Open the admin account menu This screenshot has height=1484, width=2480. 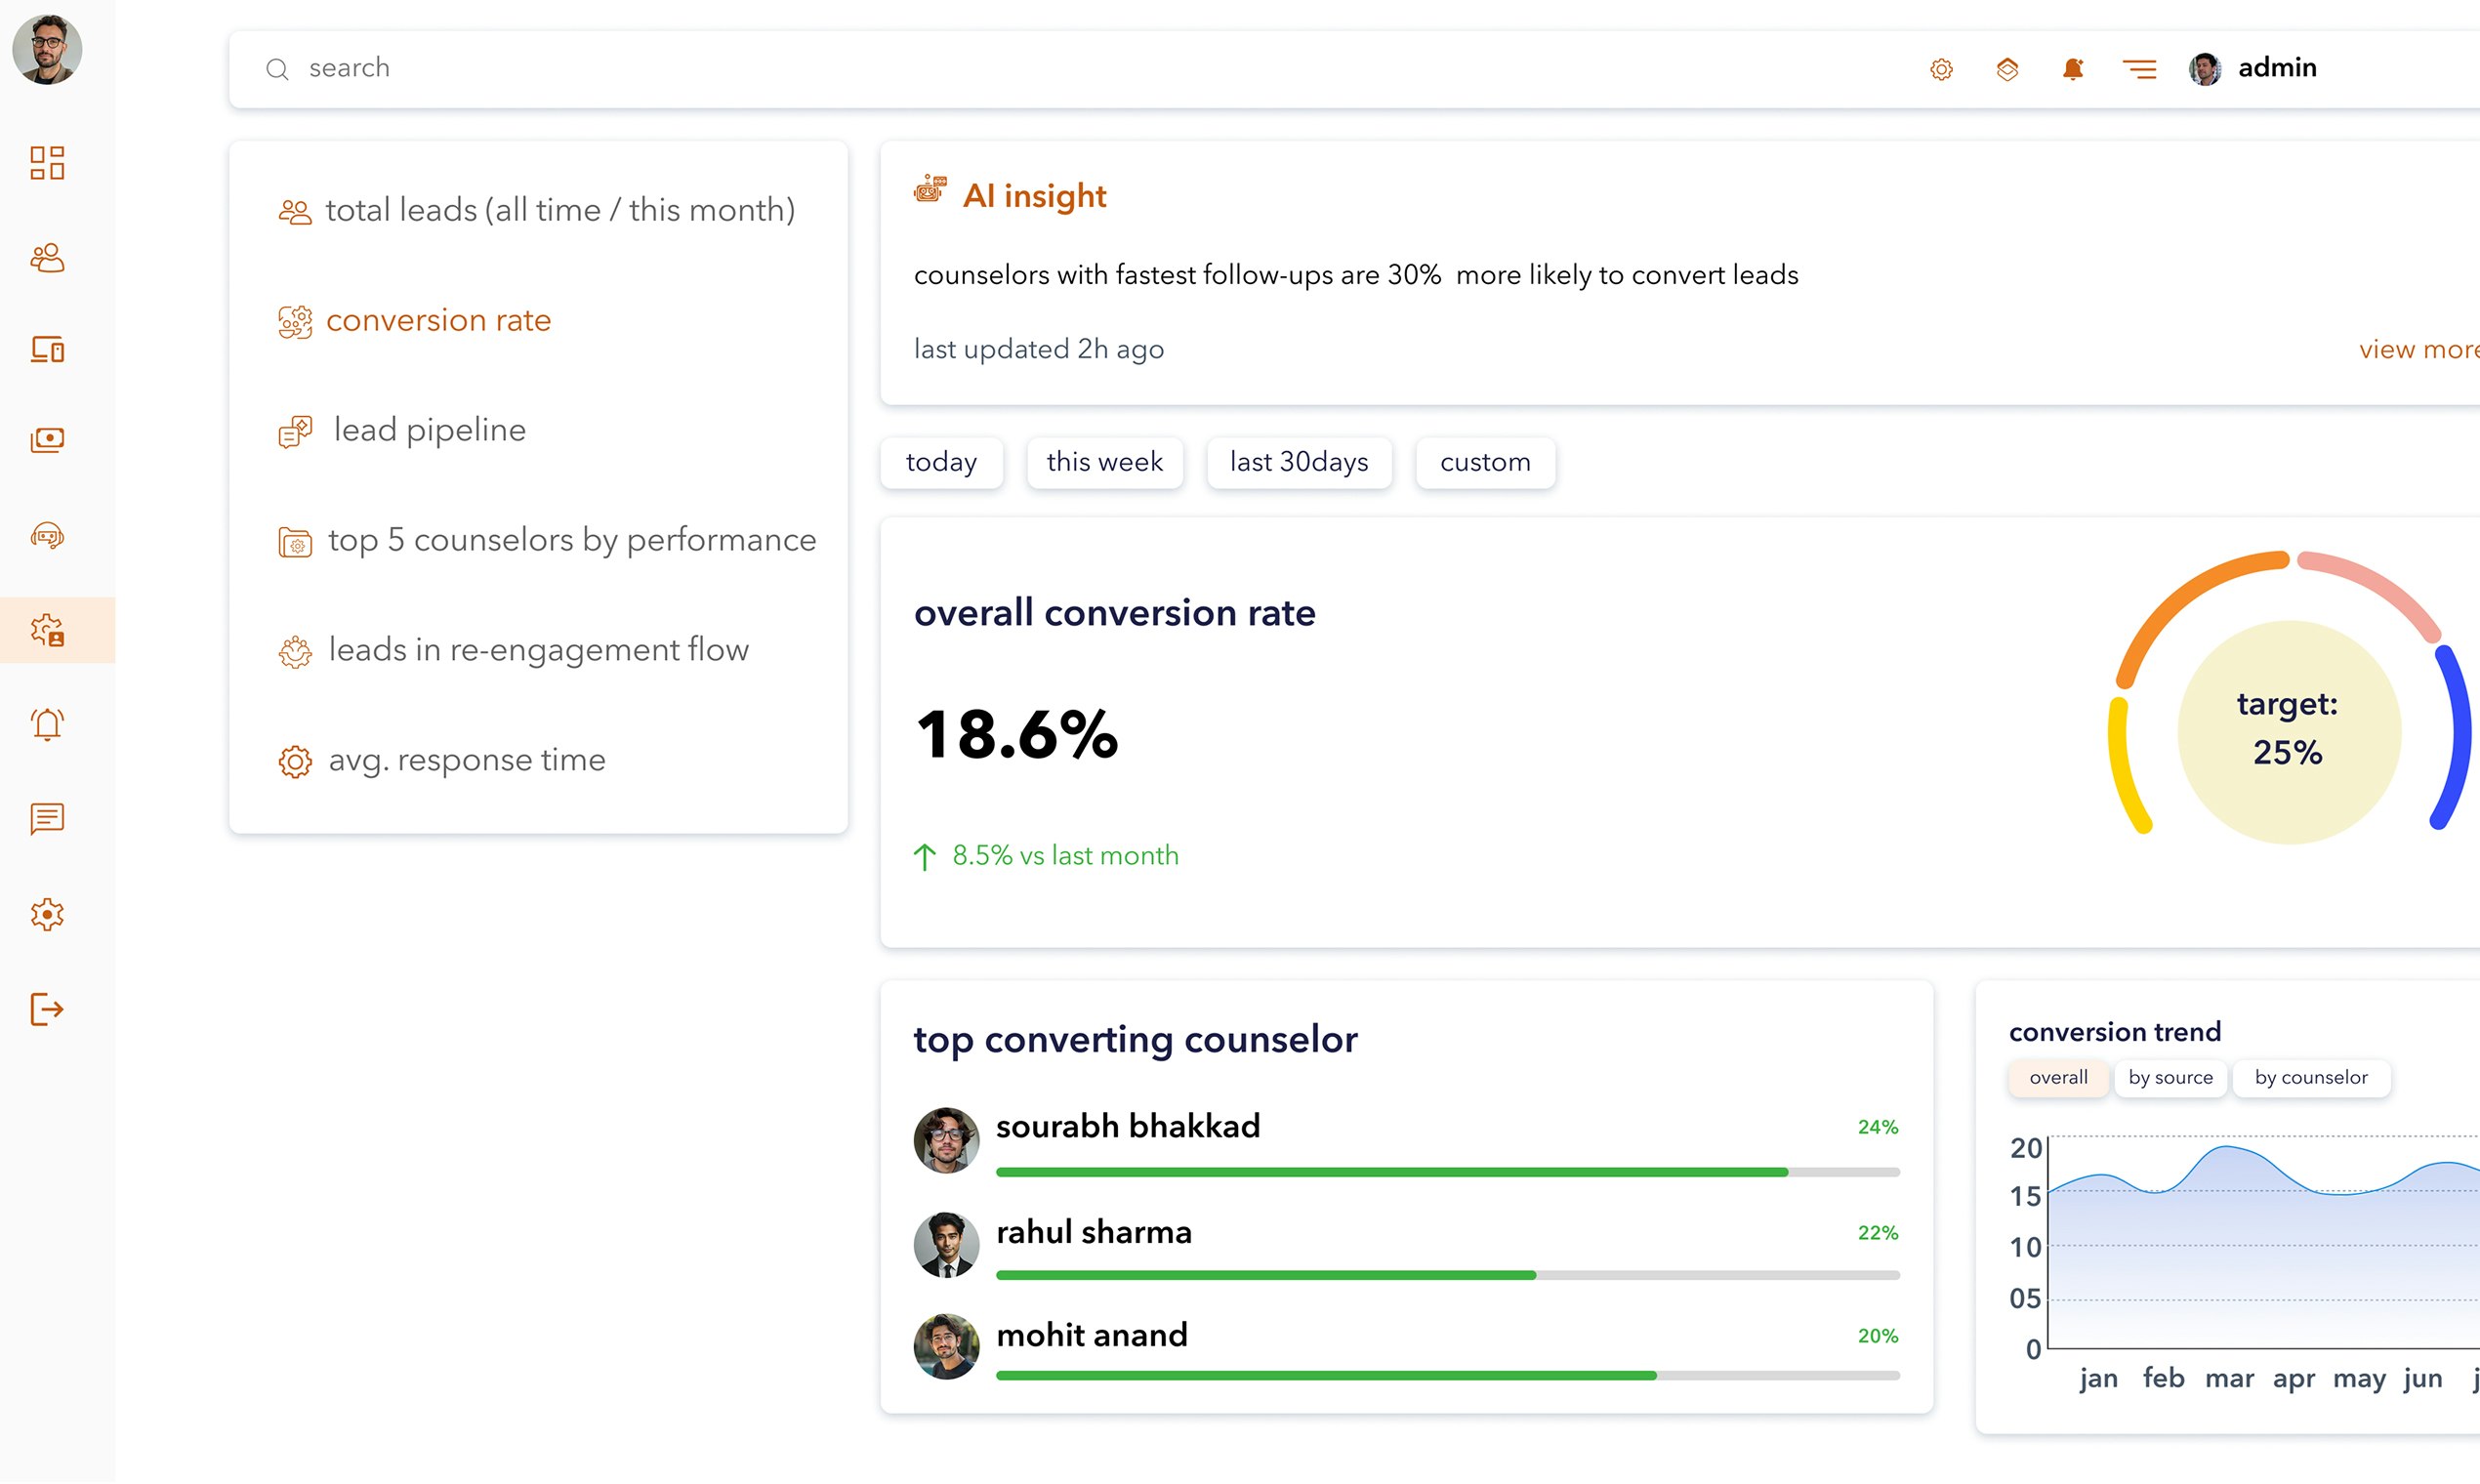pos(2275,68)
